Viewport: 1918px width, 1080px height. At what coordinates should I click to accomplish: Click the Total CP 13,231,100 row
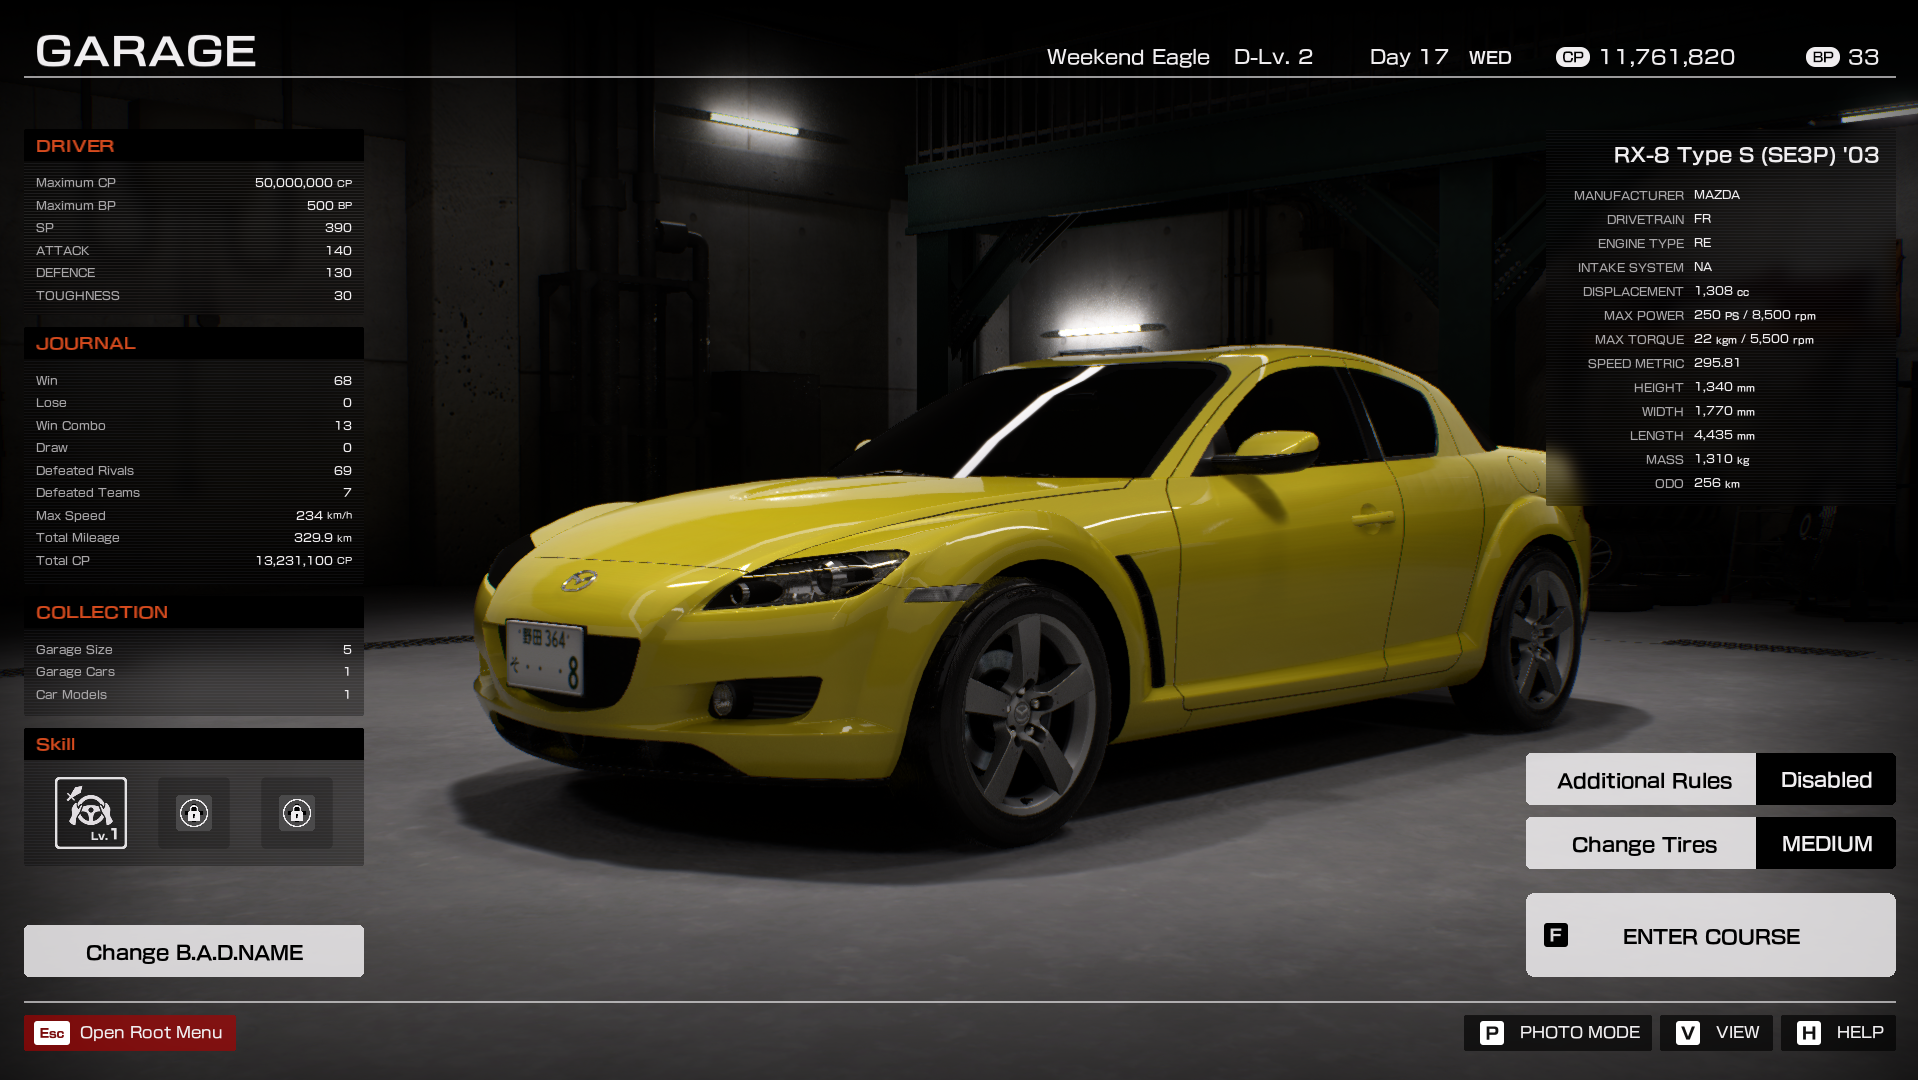pos(194,560)
